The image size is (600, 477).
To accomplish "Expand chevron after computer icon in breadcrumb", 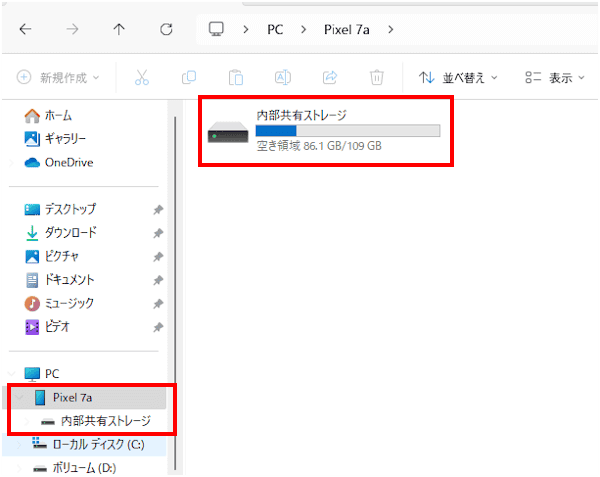I will (x=246, y=29).
